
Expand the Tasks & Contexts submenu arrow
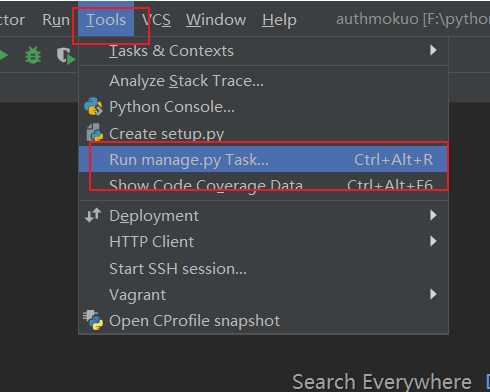pyautogui.click(x=433, y=50)
